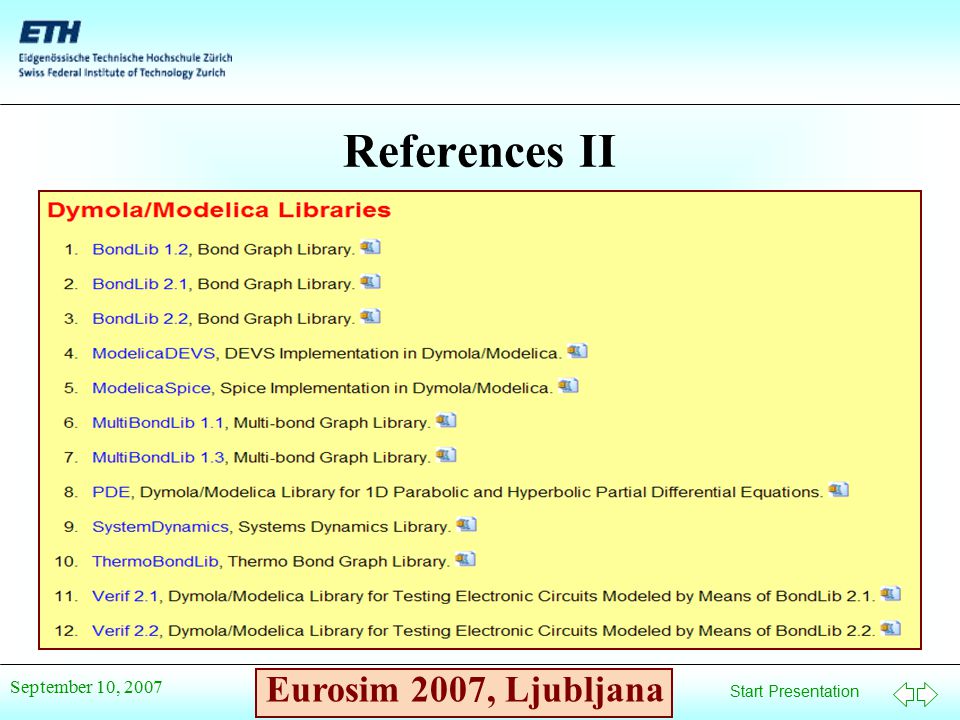Click the document icon after BondLib 1.2
Image resolution: width=960 pixels, height=720 pixels.
[x=370, y=247]
